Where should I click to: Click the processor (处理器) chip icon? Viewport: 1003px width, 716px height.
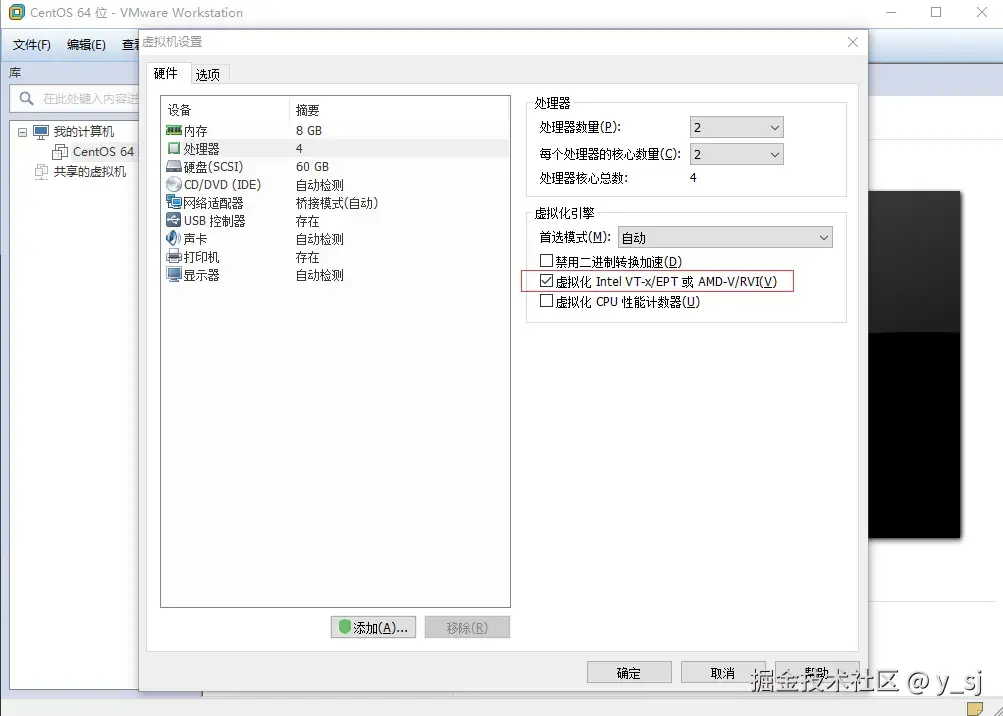[x=173, y=148]
